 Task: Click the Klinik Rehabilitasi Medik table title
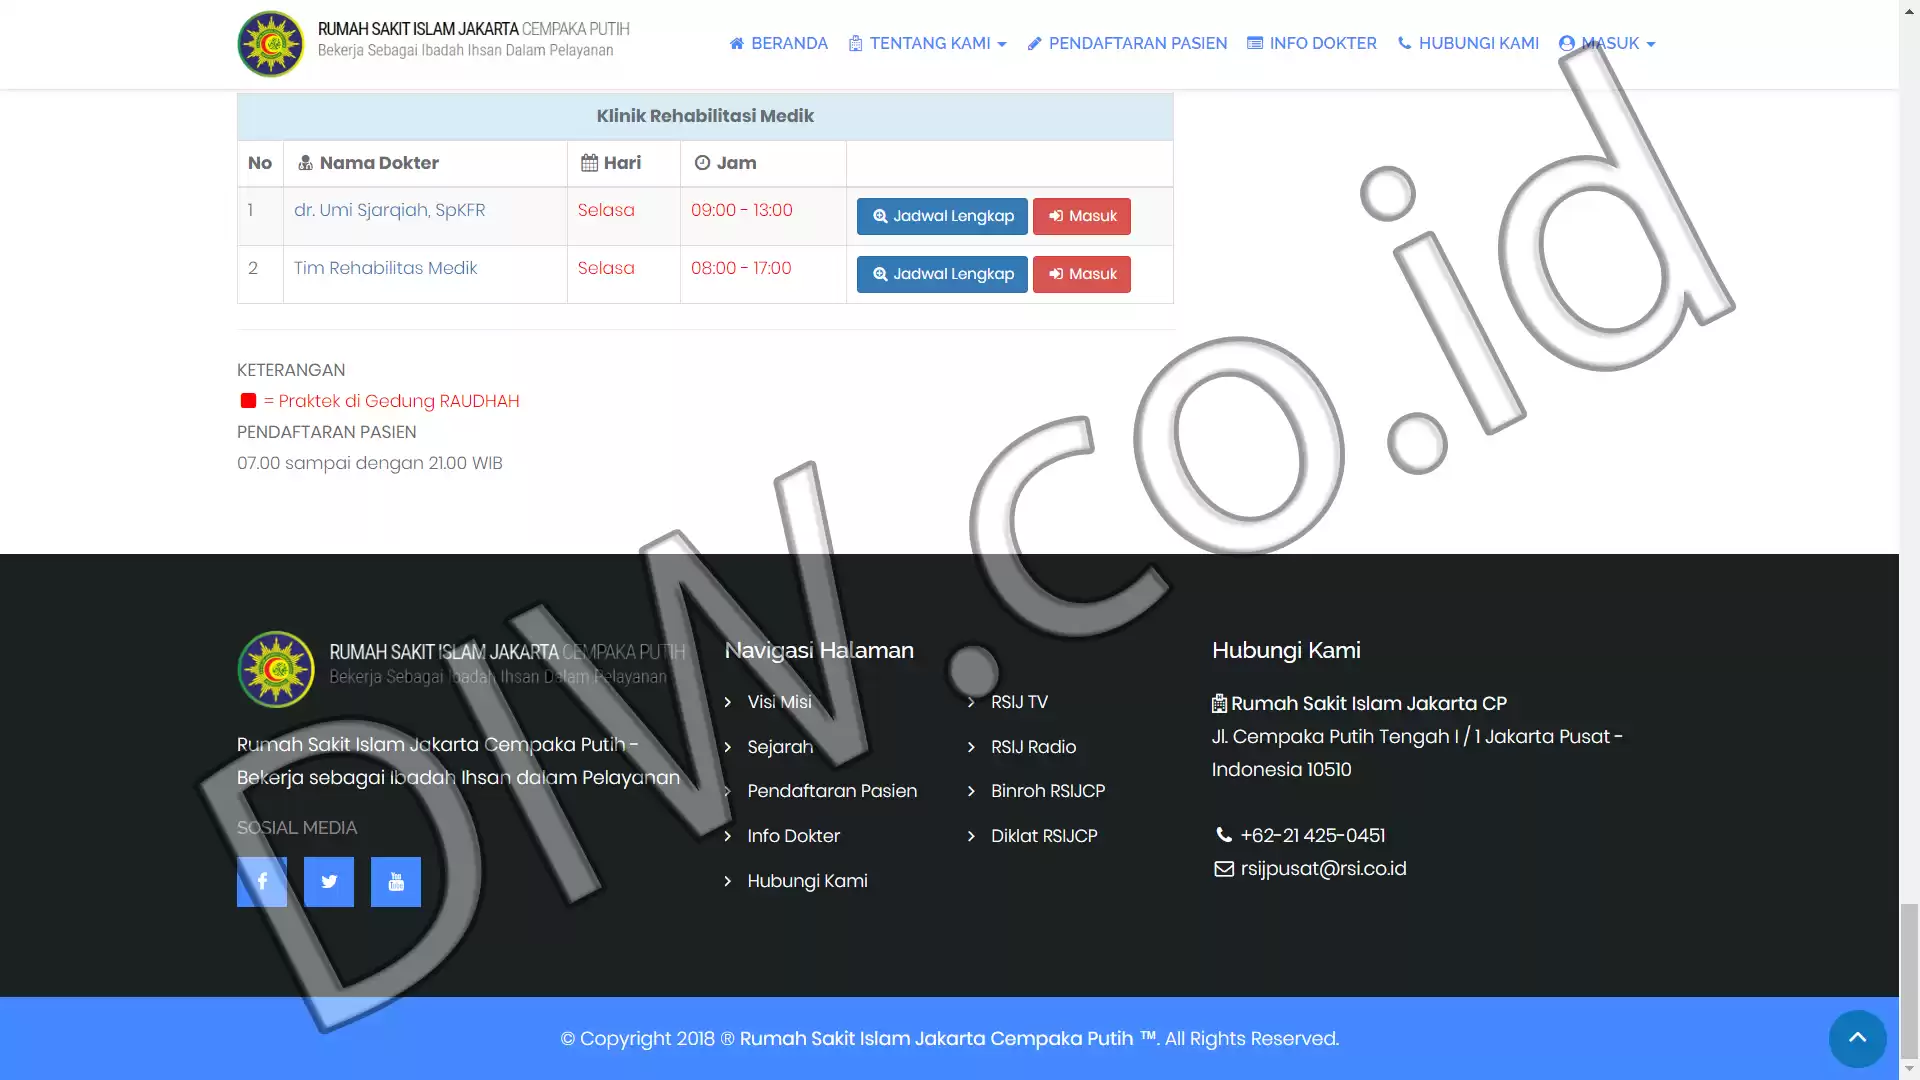tap(705, 116)
